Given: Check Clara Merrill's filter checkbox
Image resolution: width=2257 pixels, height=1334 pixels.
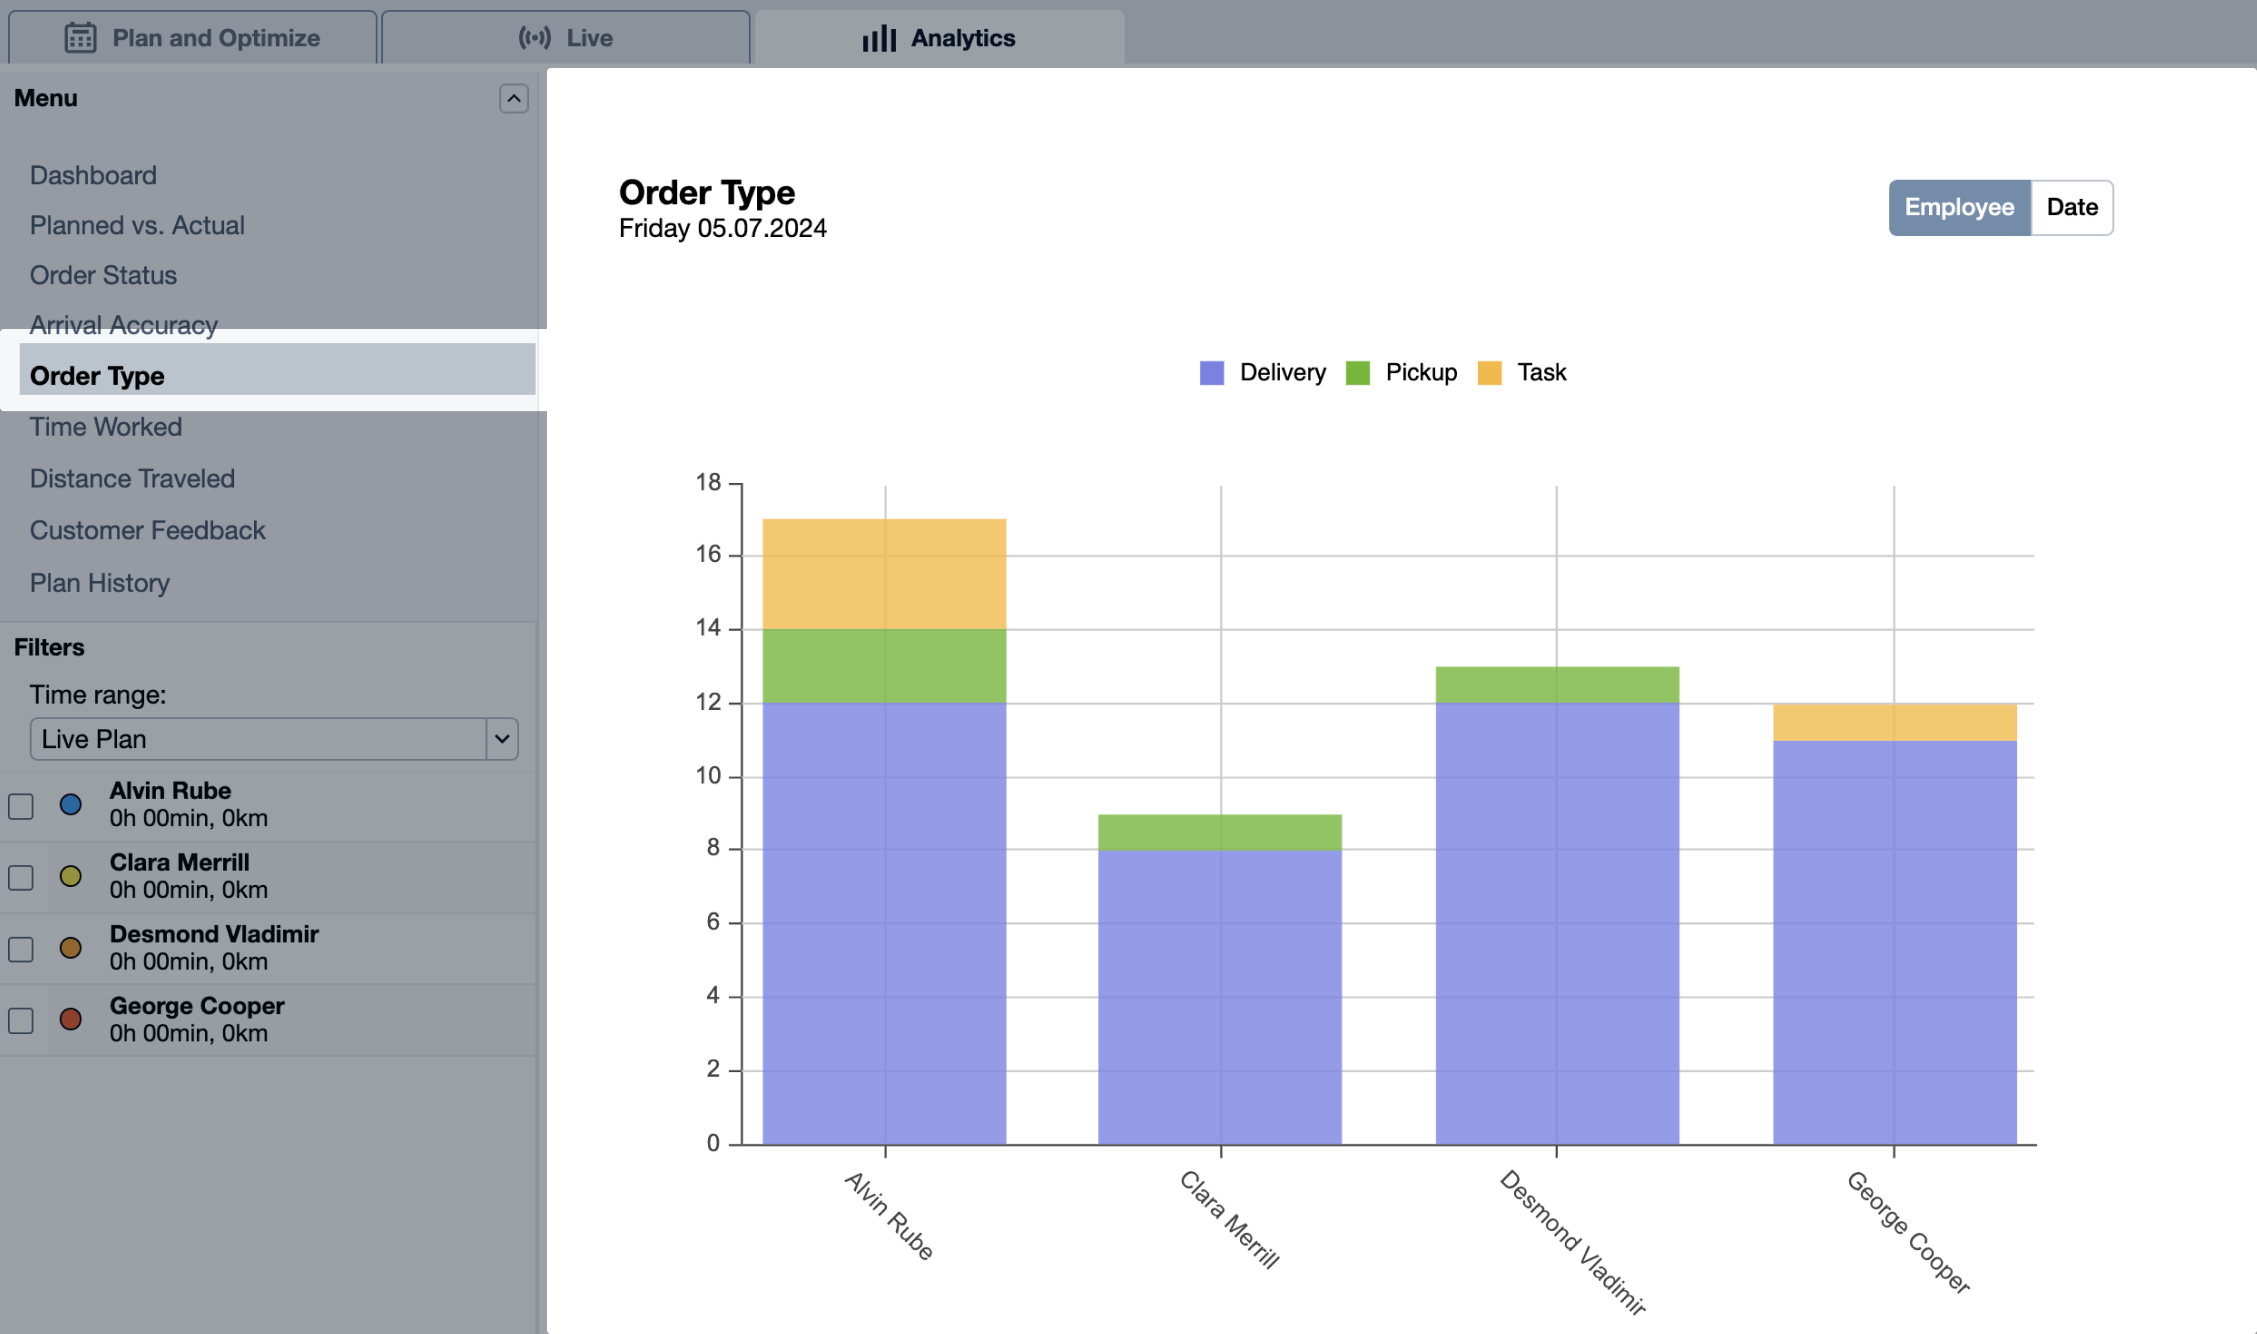Looking at the screenshot, I should coord(21,876).
